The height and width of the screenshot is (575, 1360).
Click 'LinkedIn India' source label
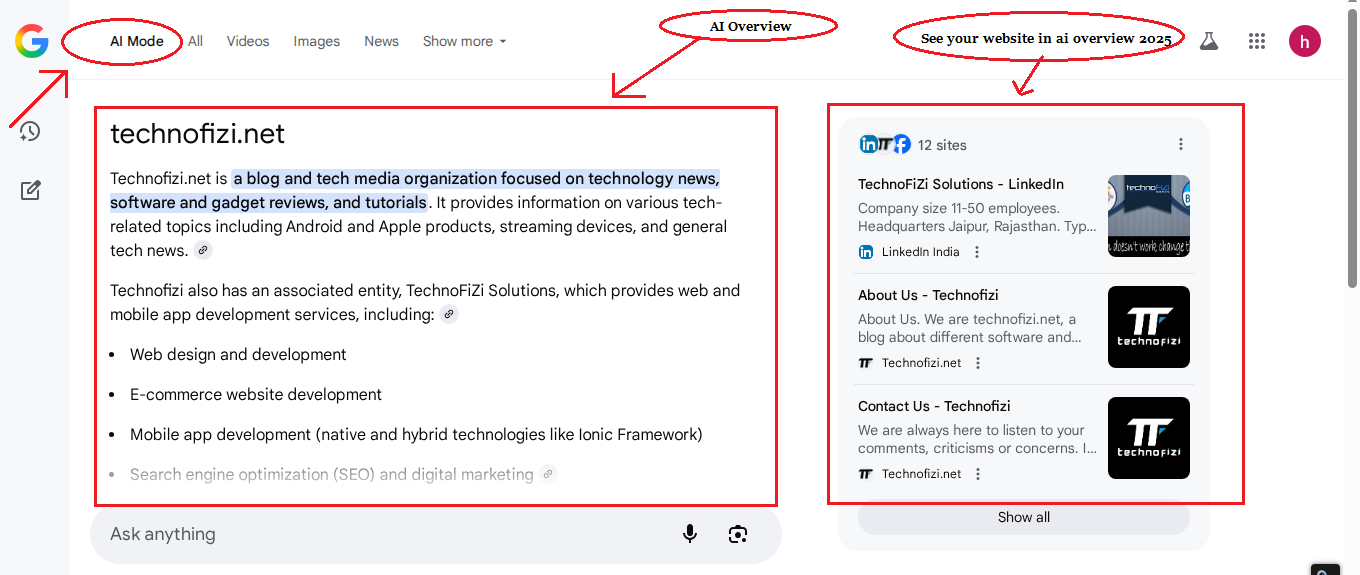click(920, 252)
